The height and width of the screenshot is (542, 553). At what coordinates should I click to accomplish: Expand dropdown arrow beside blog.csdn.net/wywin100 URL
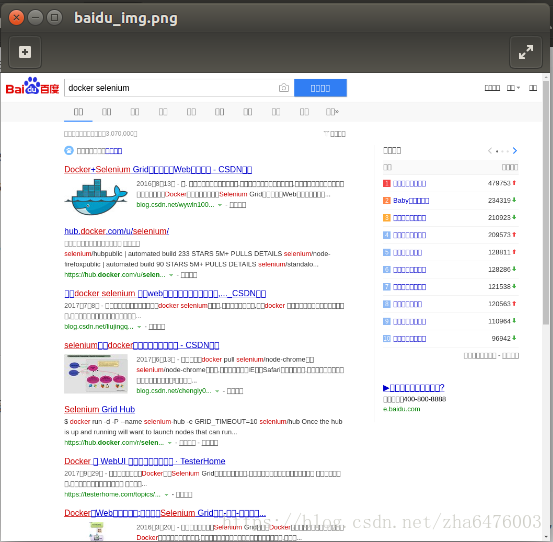[x=220, y=205]
